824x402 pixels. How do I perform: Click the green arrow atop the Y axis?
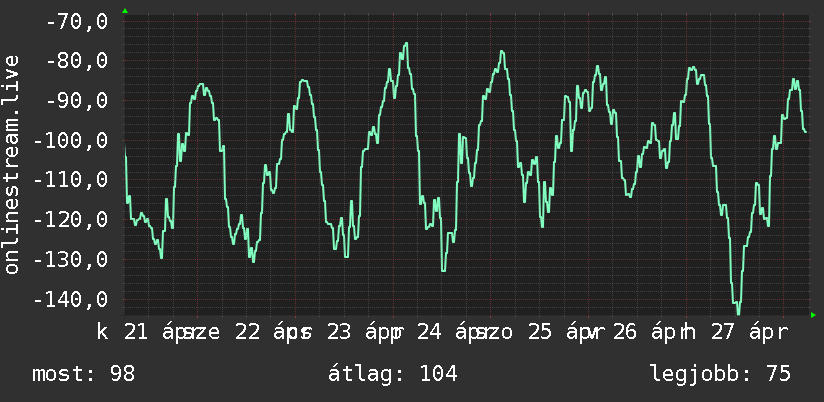[x=125, y=11]
